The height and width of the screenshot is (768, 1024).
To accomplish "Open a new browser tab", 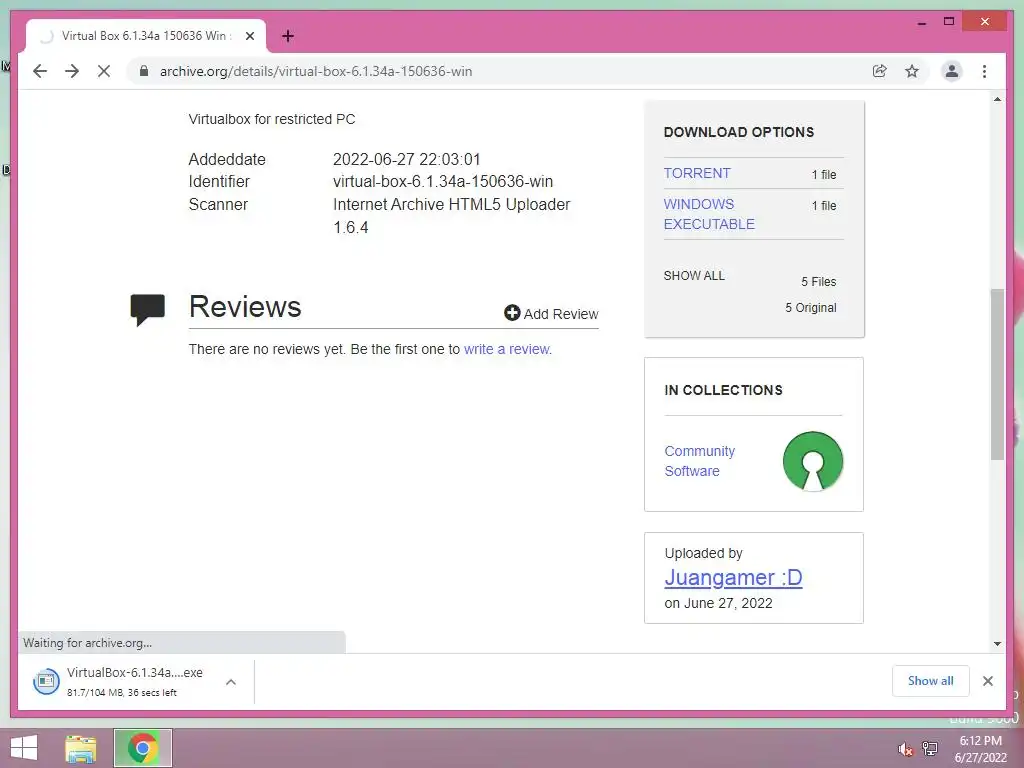I will [x=288, y=36].
